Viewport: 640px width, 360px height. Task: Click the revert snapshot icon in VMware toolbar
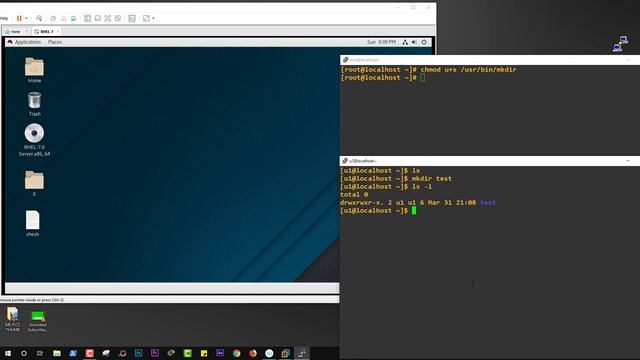tap(63, 18)
